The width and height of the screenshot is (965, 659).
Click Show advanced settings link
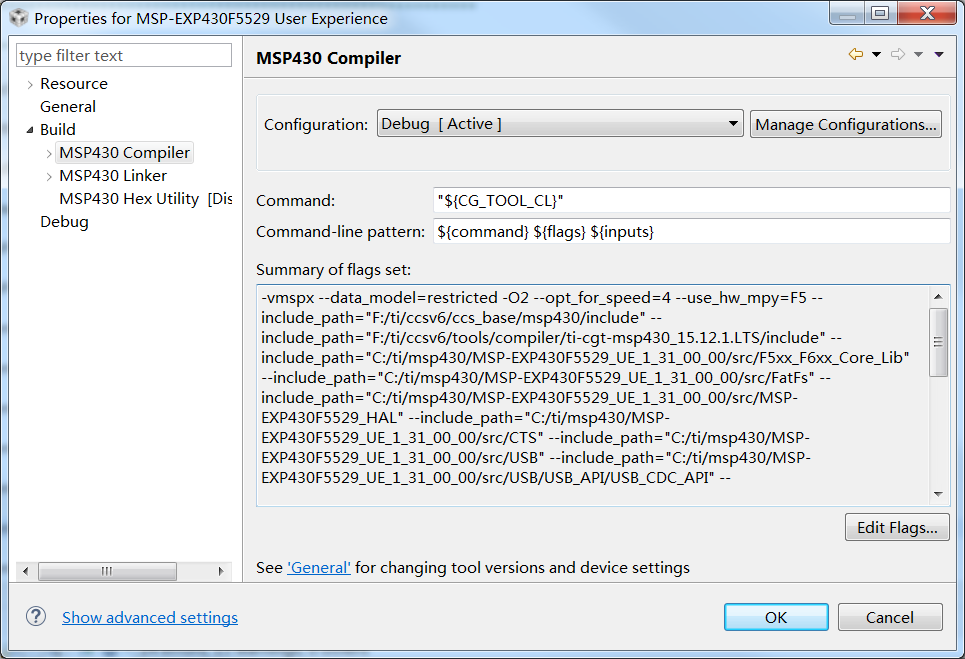(150, 618)
